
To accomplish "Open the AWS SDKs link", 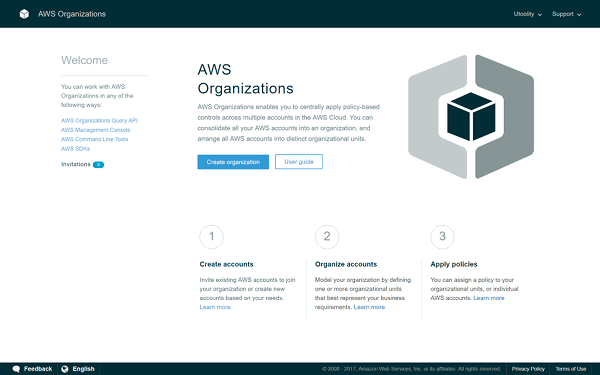I will click(x=75, y=149).
